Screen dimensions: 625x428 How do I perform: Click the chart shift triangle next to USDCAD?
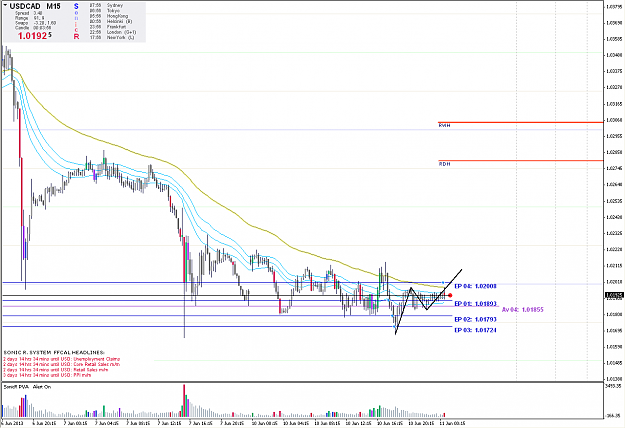tap(5, 5)
